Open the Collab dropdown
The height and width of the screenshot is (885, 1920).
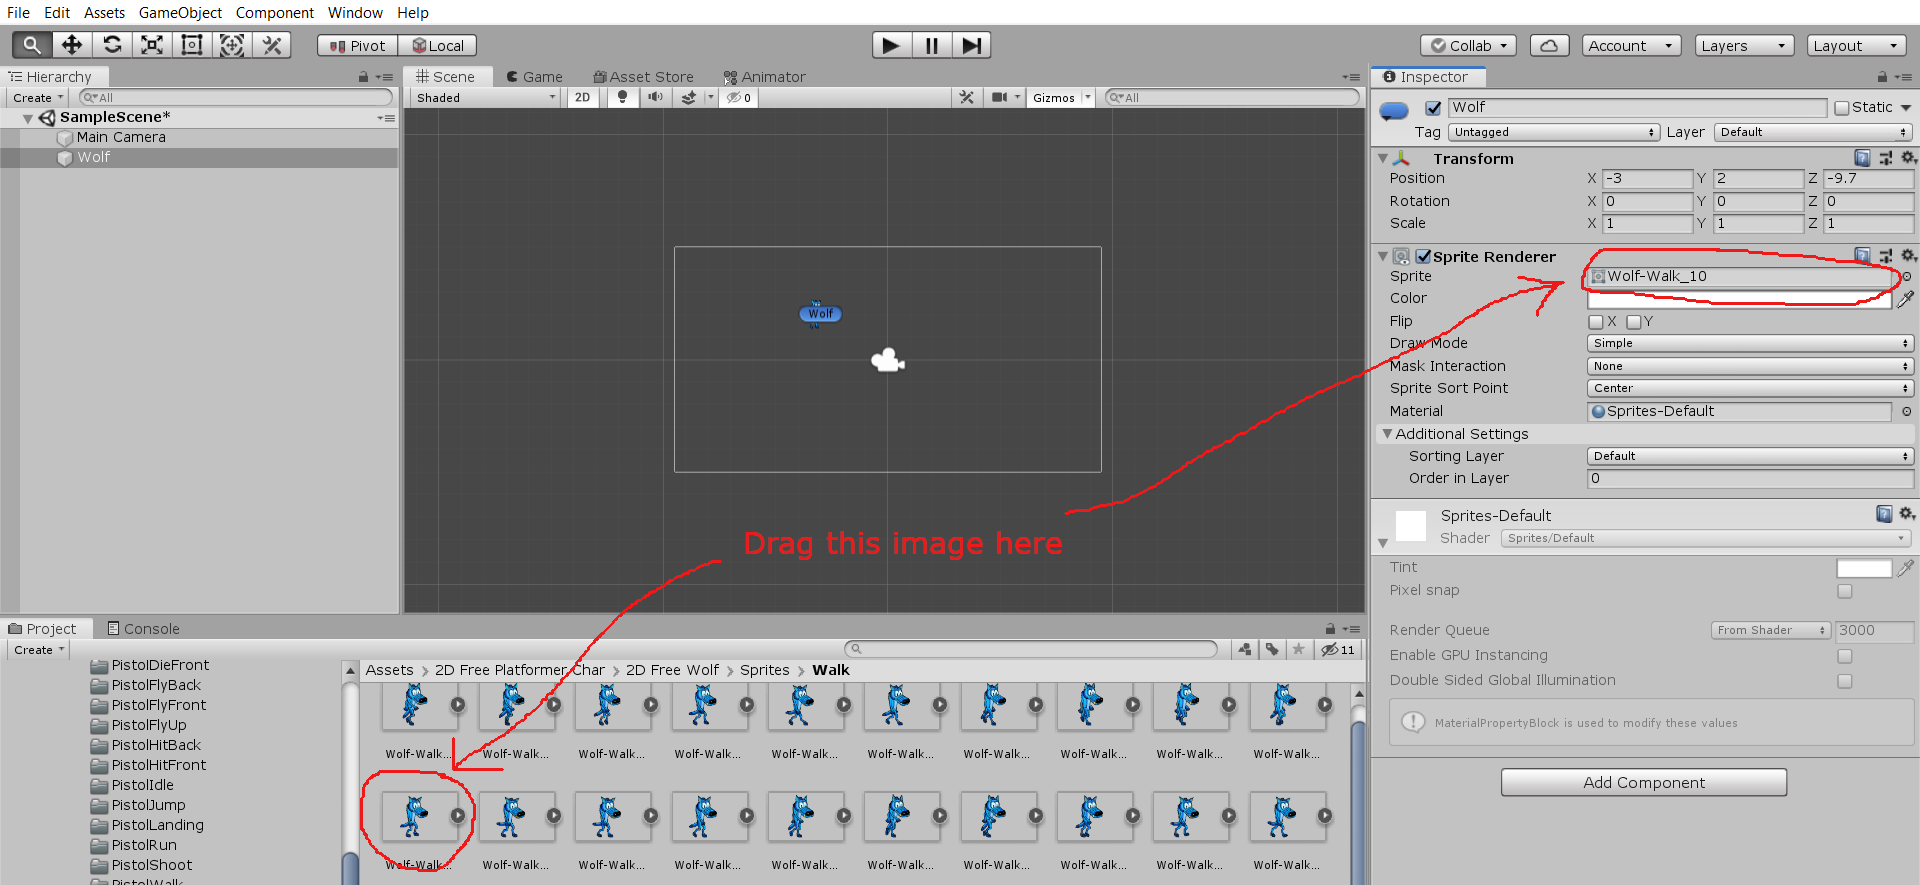(x=1468, y=46)
